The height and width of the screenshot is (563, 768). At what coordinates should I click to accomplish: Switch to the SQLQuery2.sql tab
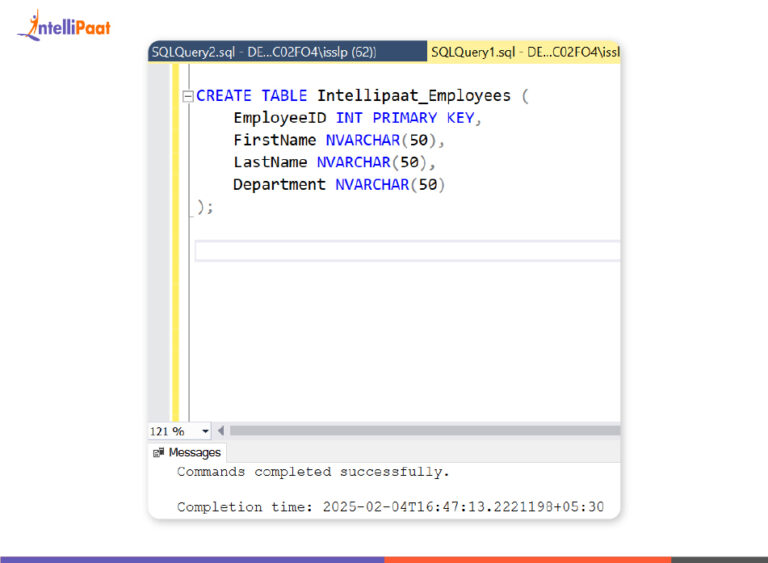[x=288, y=52]
